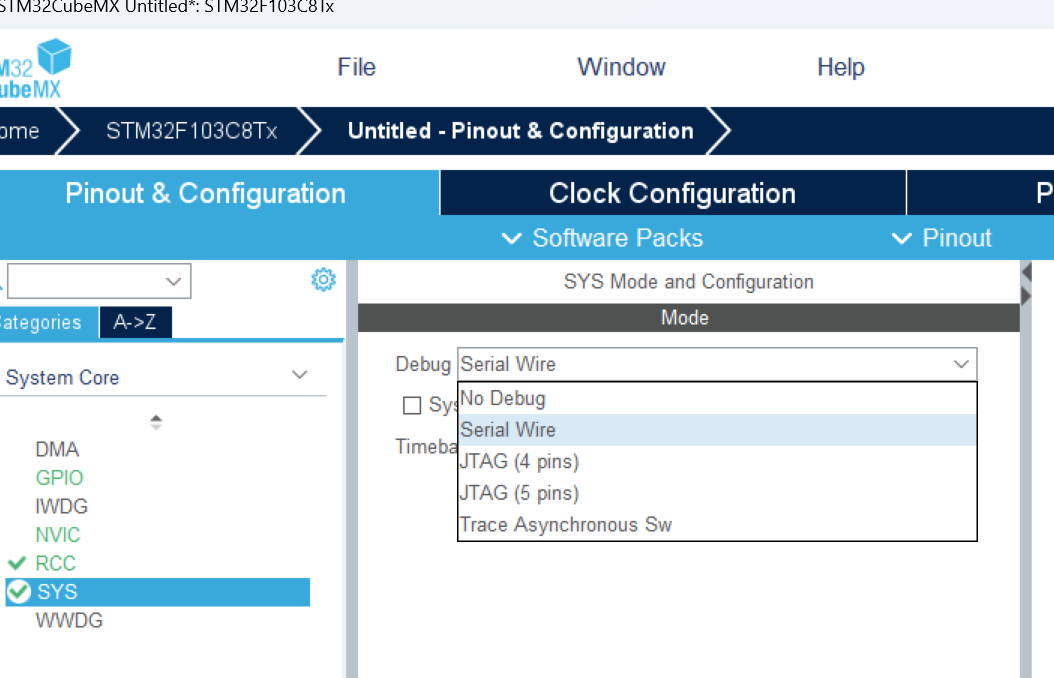Select JTAG (4 pins) option
The image size is (1054, 678).
click(717, 462)
